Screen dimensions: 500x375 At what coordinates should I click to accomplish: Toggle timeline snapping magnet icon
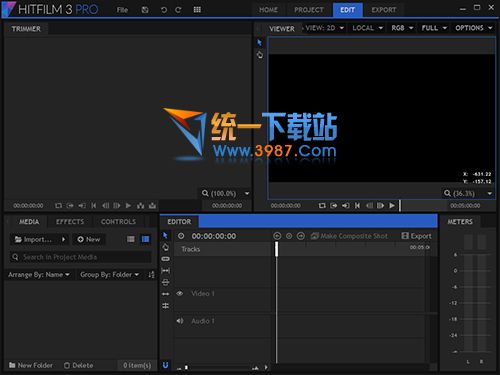[x=165, y=365]
